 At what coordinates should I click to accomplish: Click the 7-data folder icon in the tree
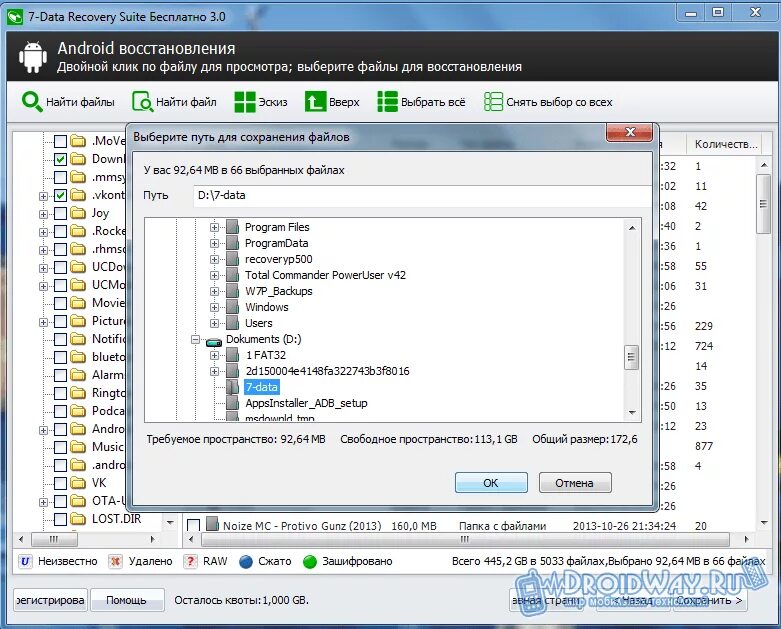click(x=232, y=387)
